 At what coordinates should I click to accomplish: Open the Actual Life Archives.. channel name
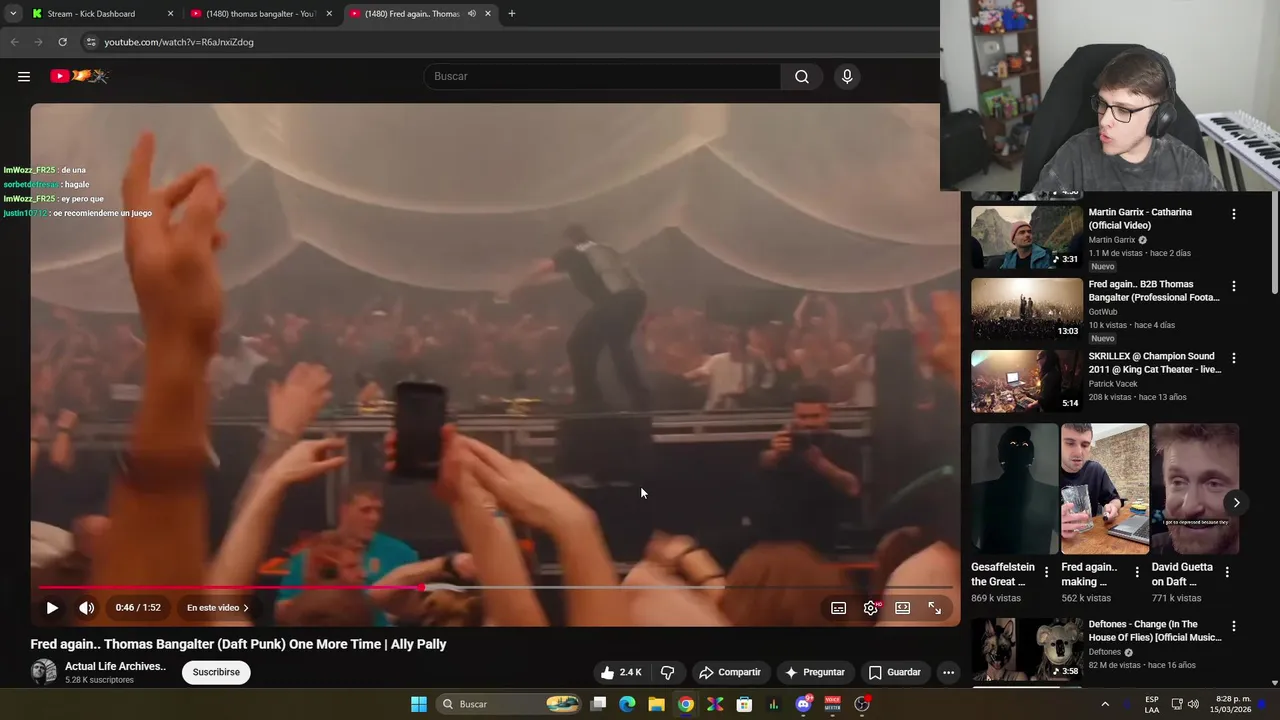(x=115, y=666)
